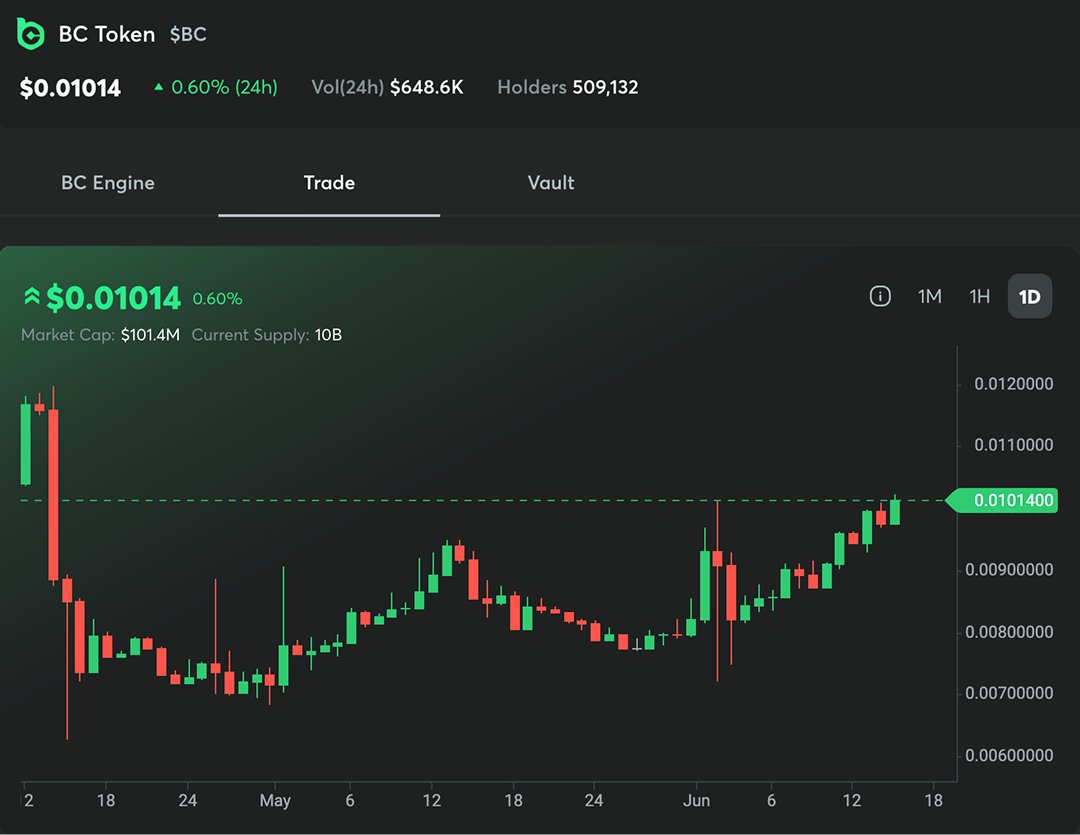The image size is (1080, 835).
Task: Set chart interval to 1H
Action: click(979, 296)
